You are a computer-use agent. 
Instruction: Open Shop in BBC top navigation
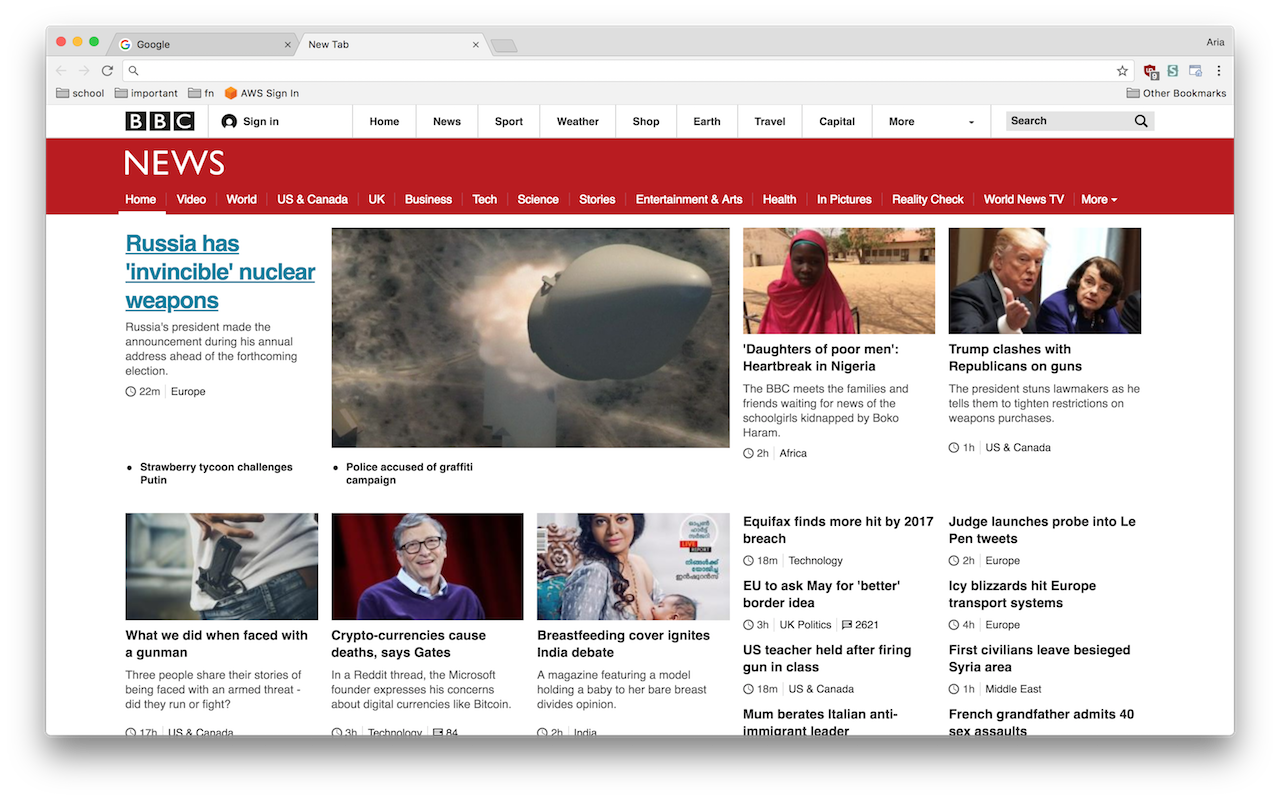tap(646, 121)
